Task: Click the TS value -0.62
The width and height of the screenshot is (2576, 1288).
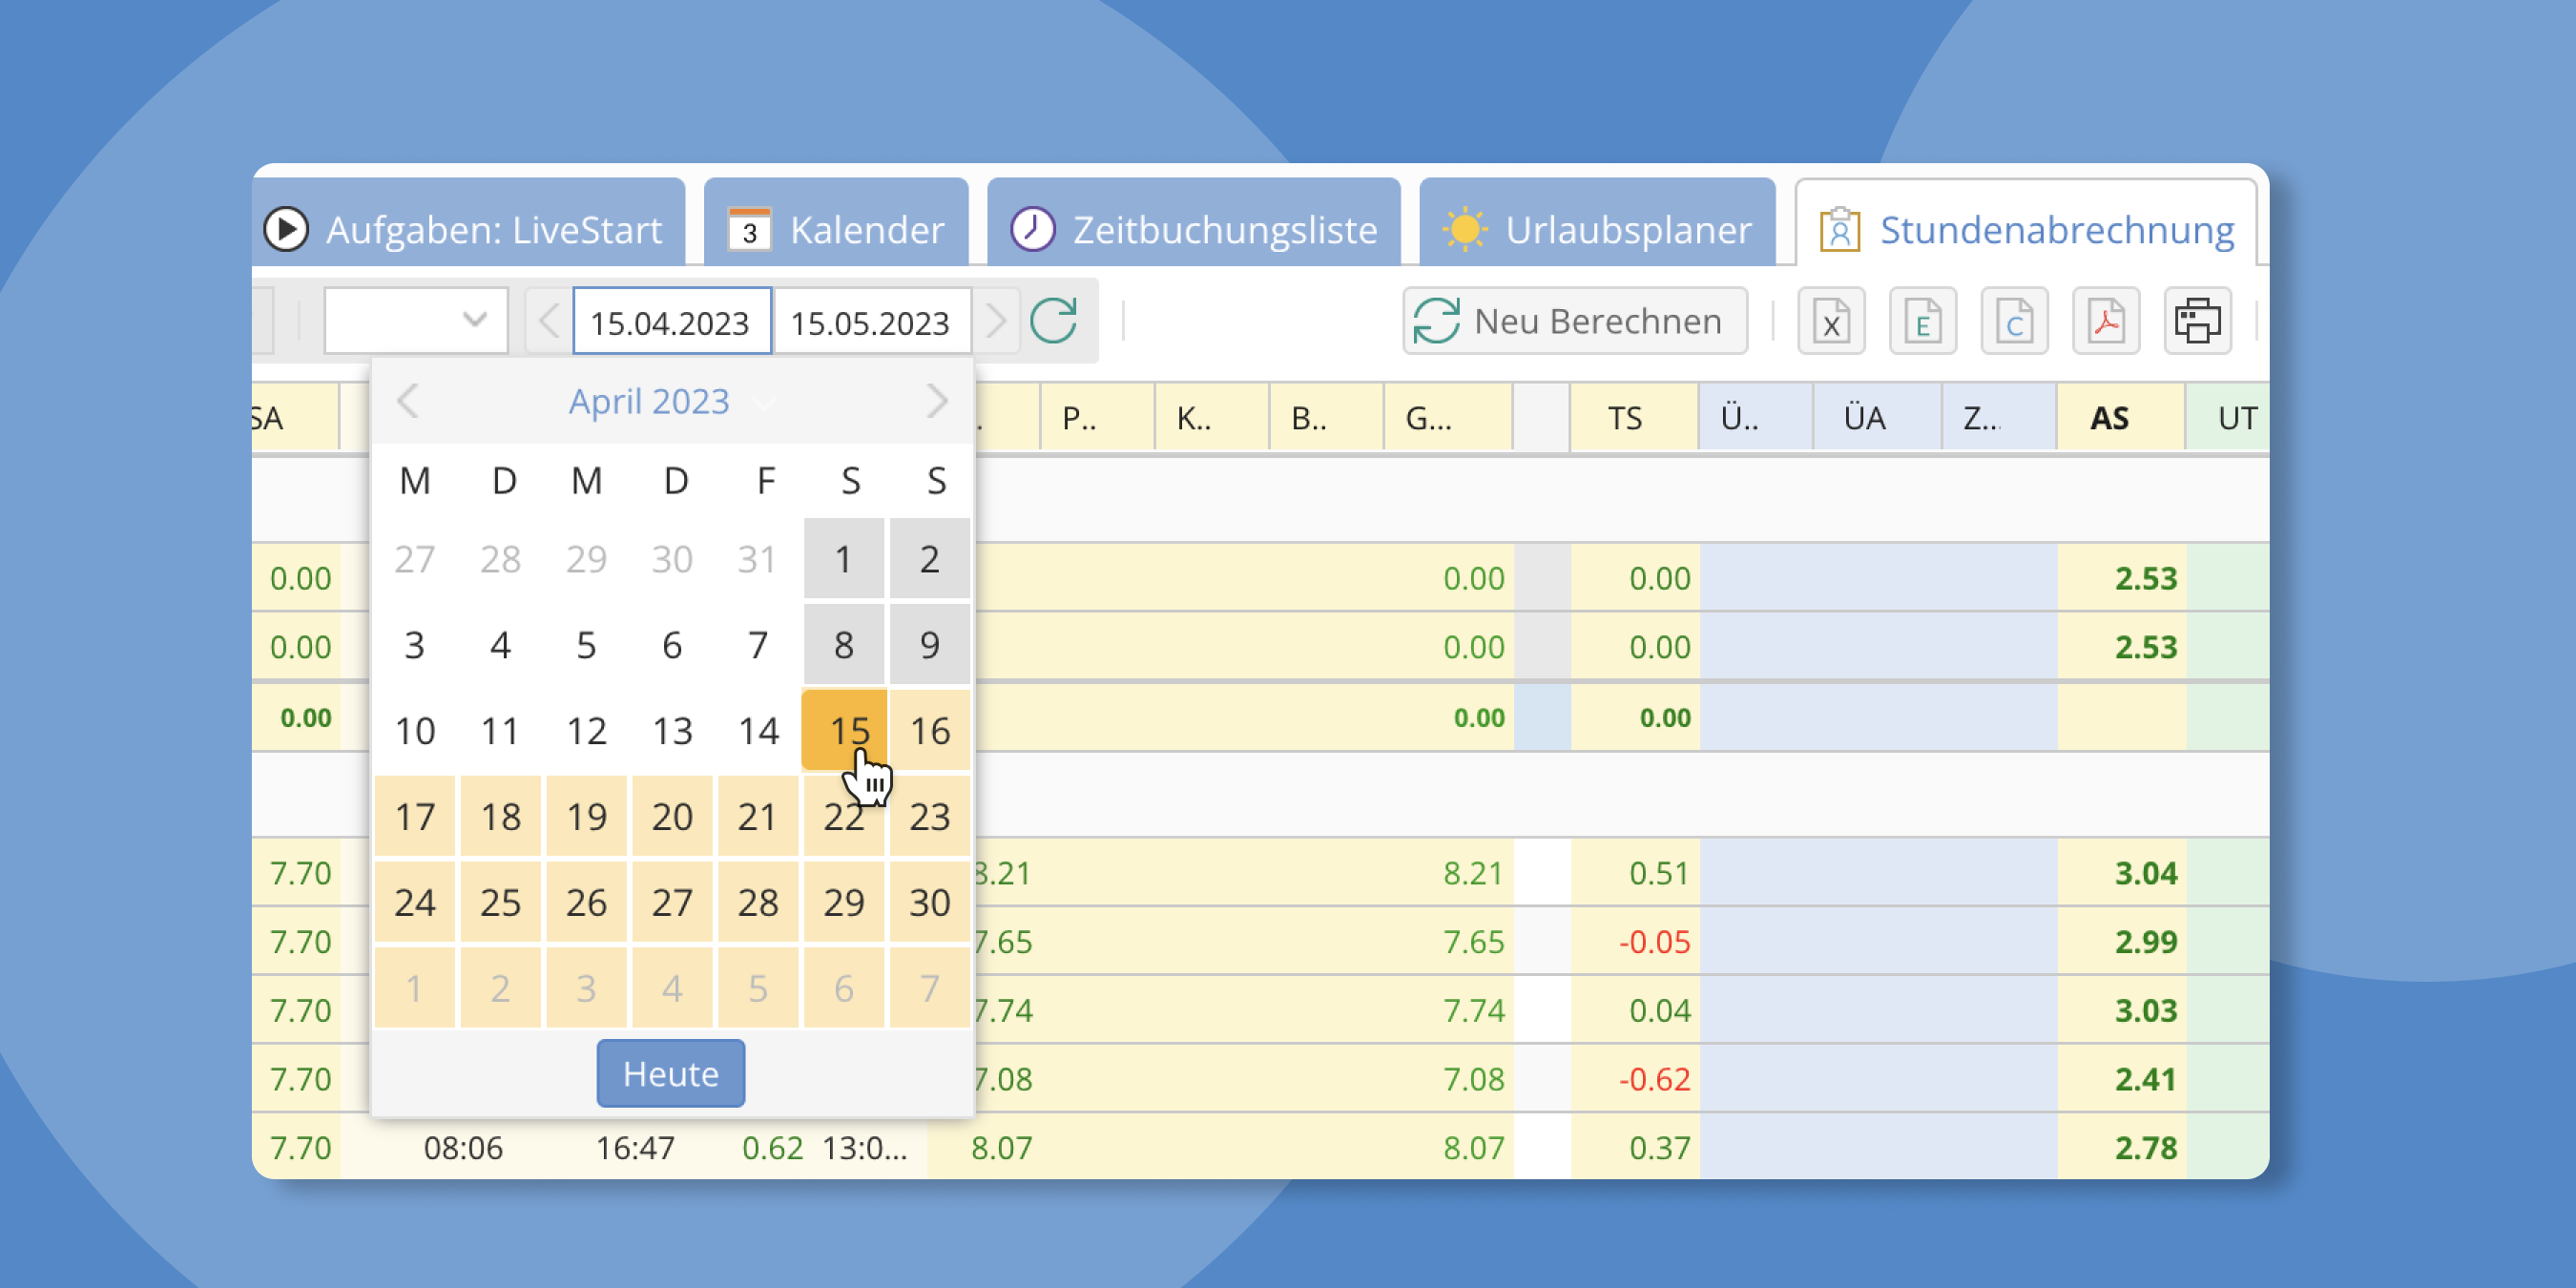Action: click(x=1654, y=1078)
